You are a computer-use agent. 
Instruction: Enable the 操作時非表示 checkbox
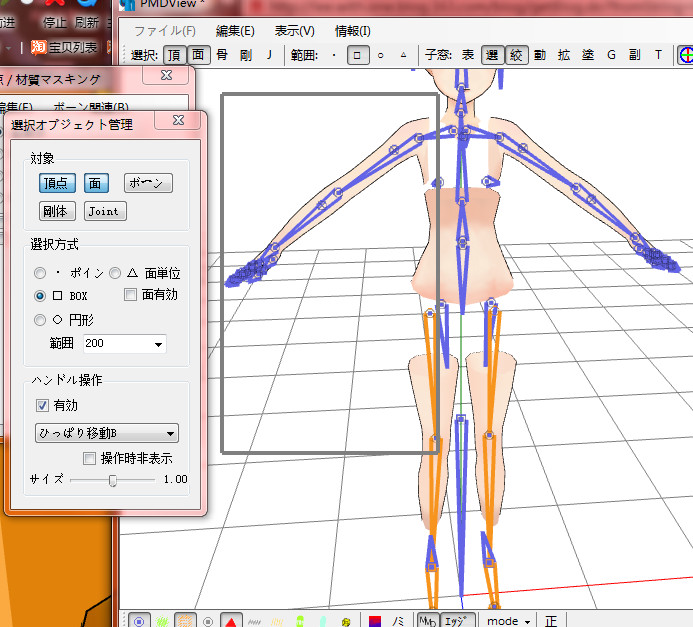89,458
